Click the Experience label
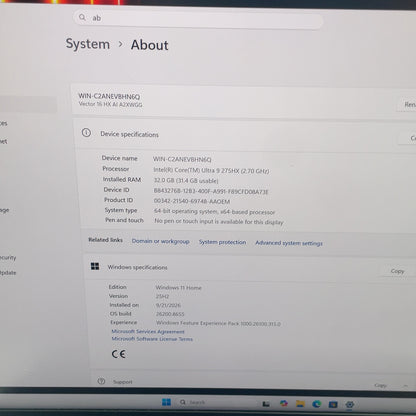Screen dimensions: 416x416 124,322
